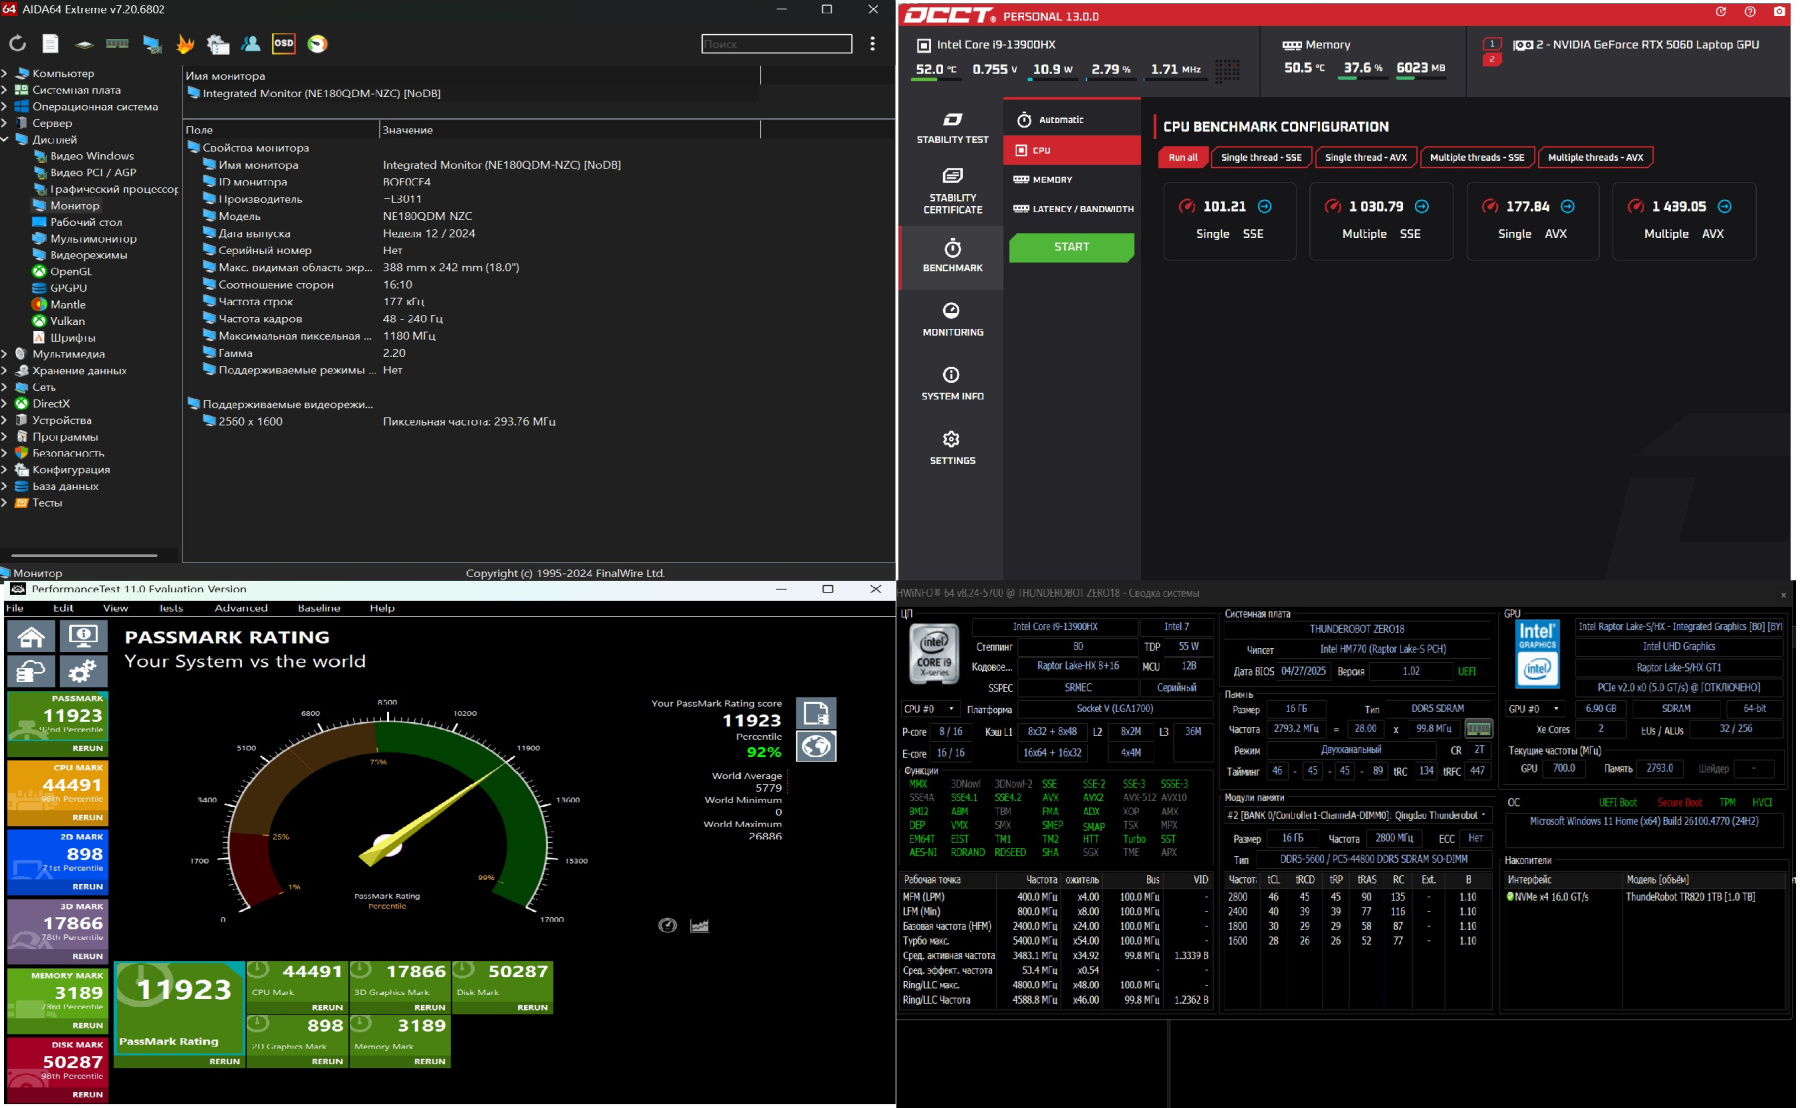Screen dimensions: 1800x1108
Task: Launch the flame stability test icon in AIDA64
Action: point(185,43)
